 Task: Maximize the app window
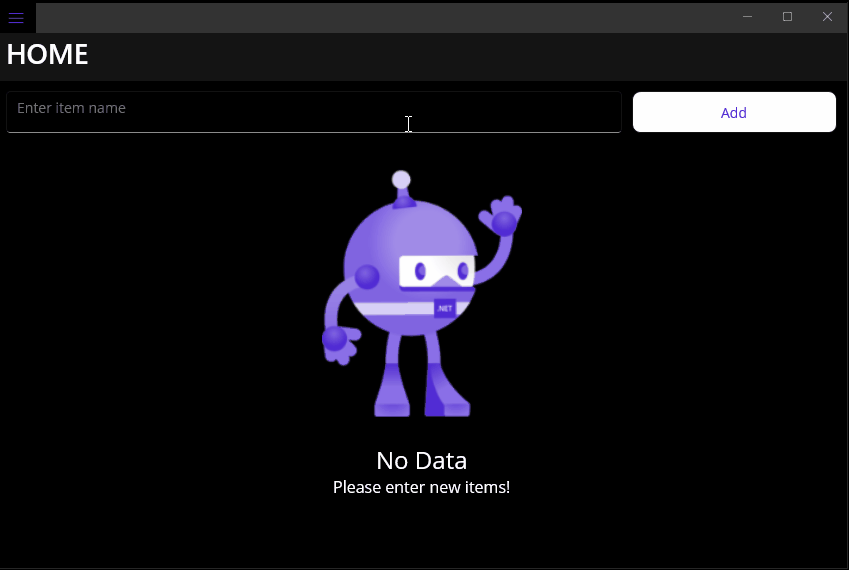click(x=787, y=17)
